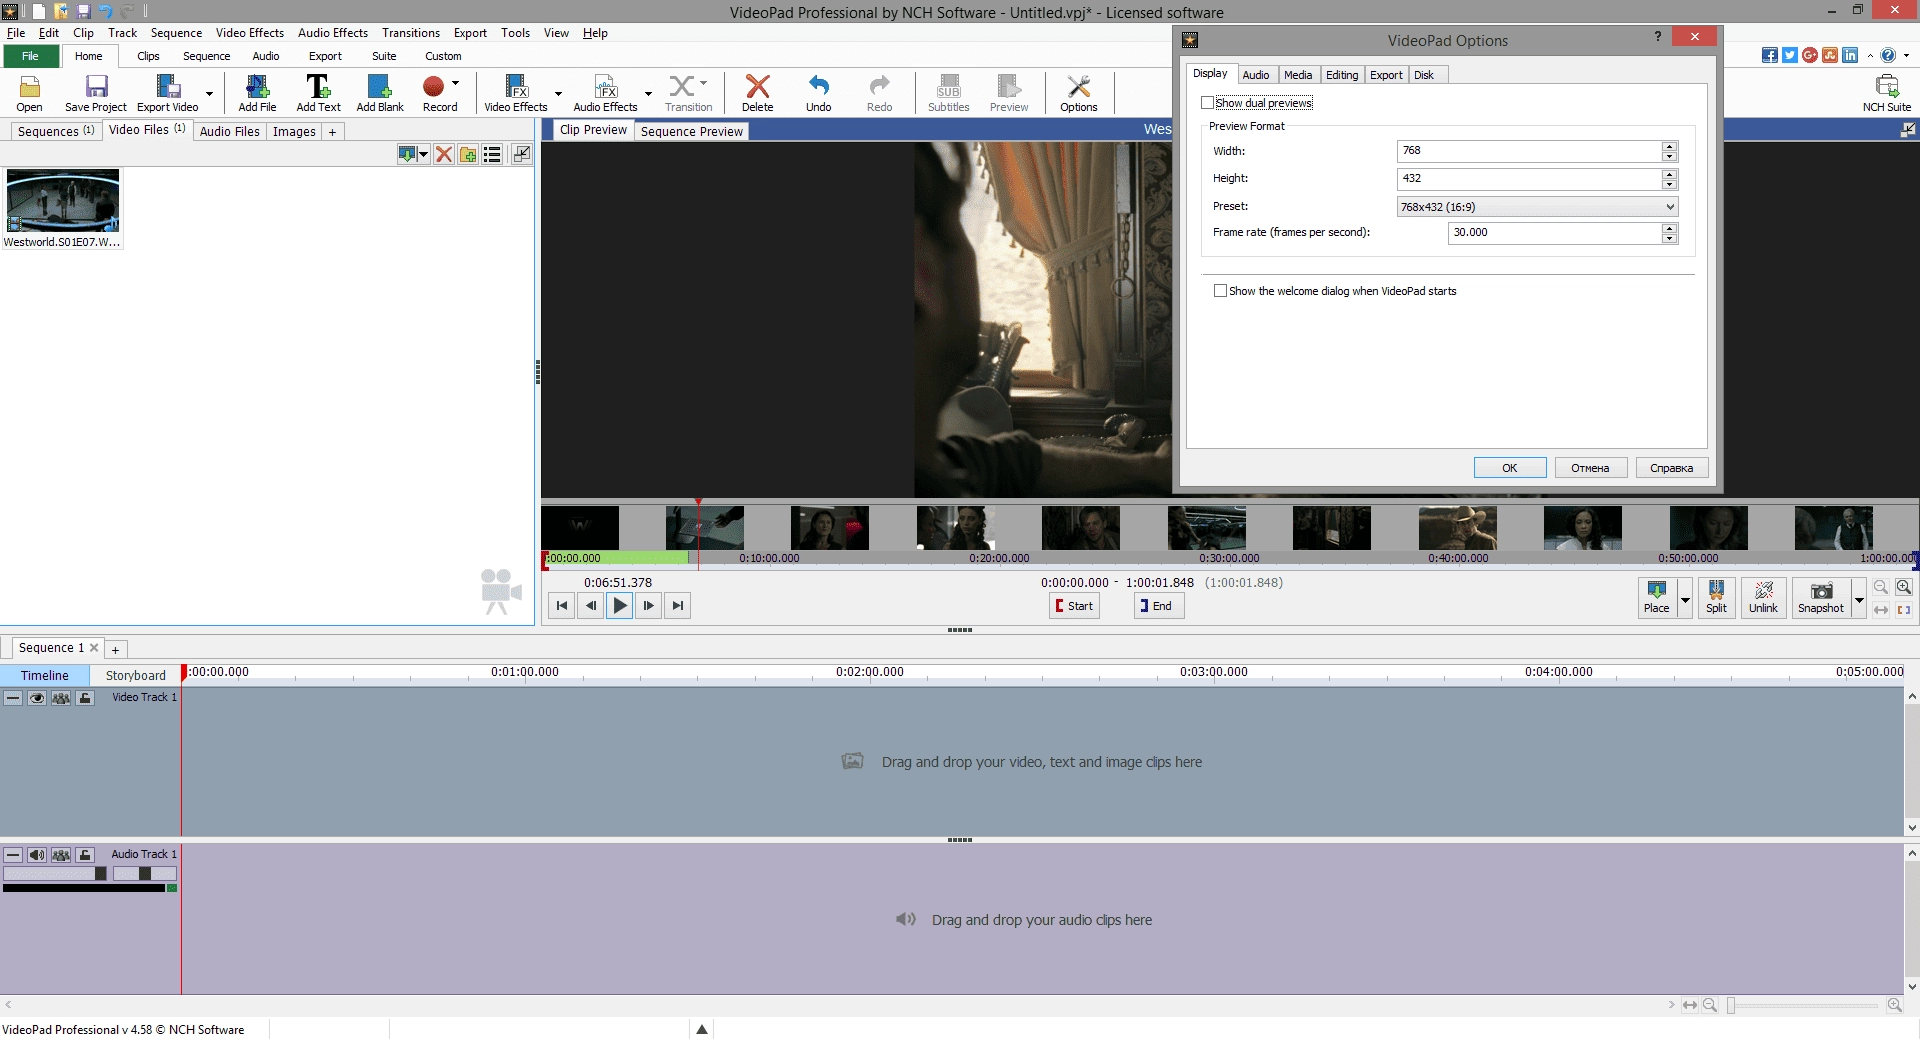1920x1040 pixels.
Task: Undo the last action
Action: click(818, 93)
